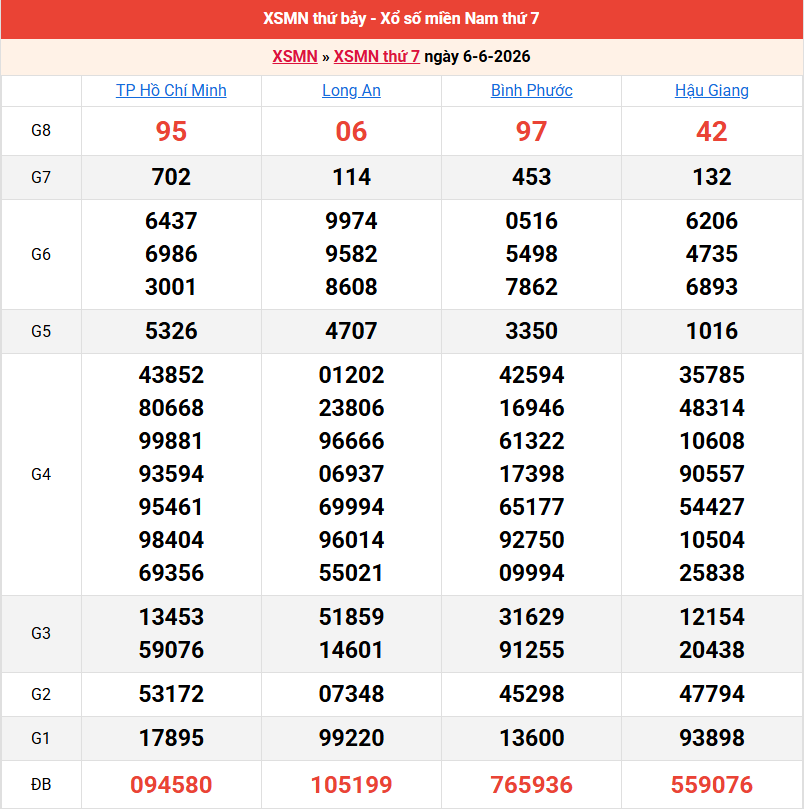The height and width of the screenshot is (809, 805).
Task: Click special prize number 765936
Action: [532, 785]
